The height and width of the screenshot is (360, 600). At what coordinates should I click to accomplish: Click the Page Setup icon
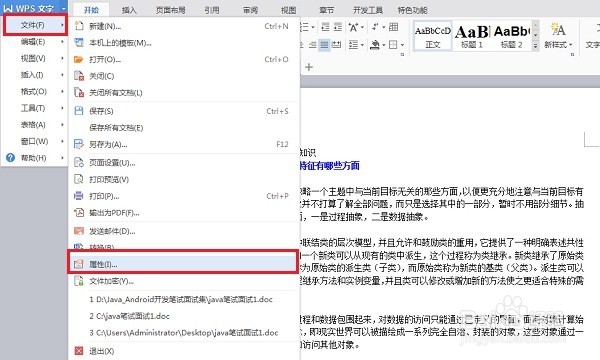pyautogui.click(x=79, y=163)
